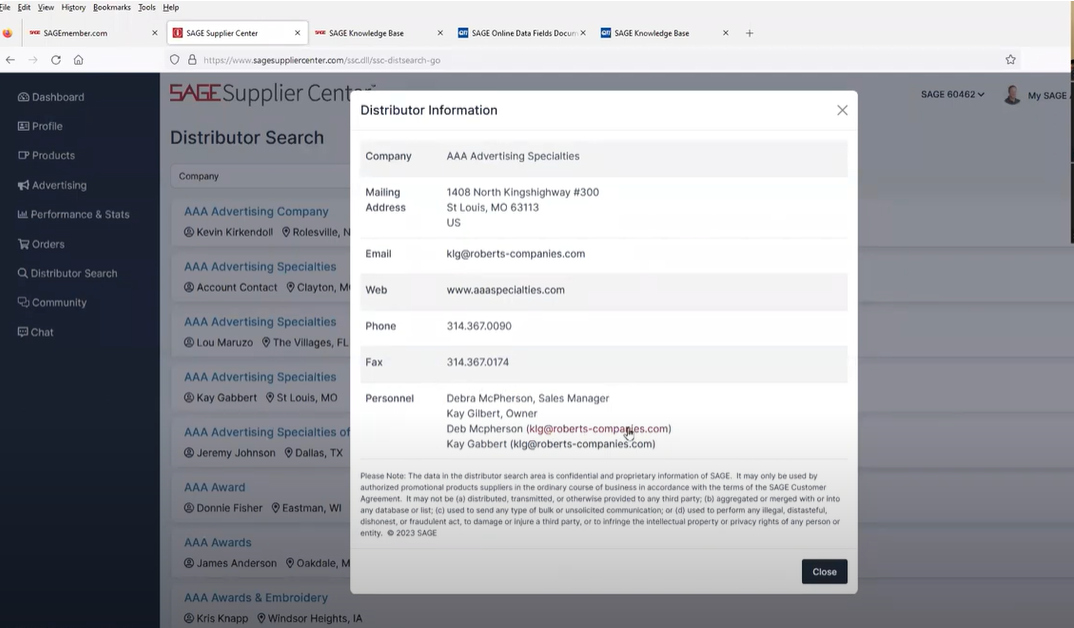
Task: Click the Advertising megaphone icon
Action: [x=23, y=185]
